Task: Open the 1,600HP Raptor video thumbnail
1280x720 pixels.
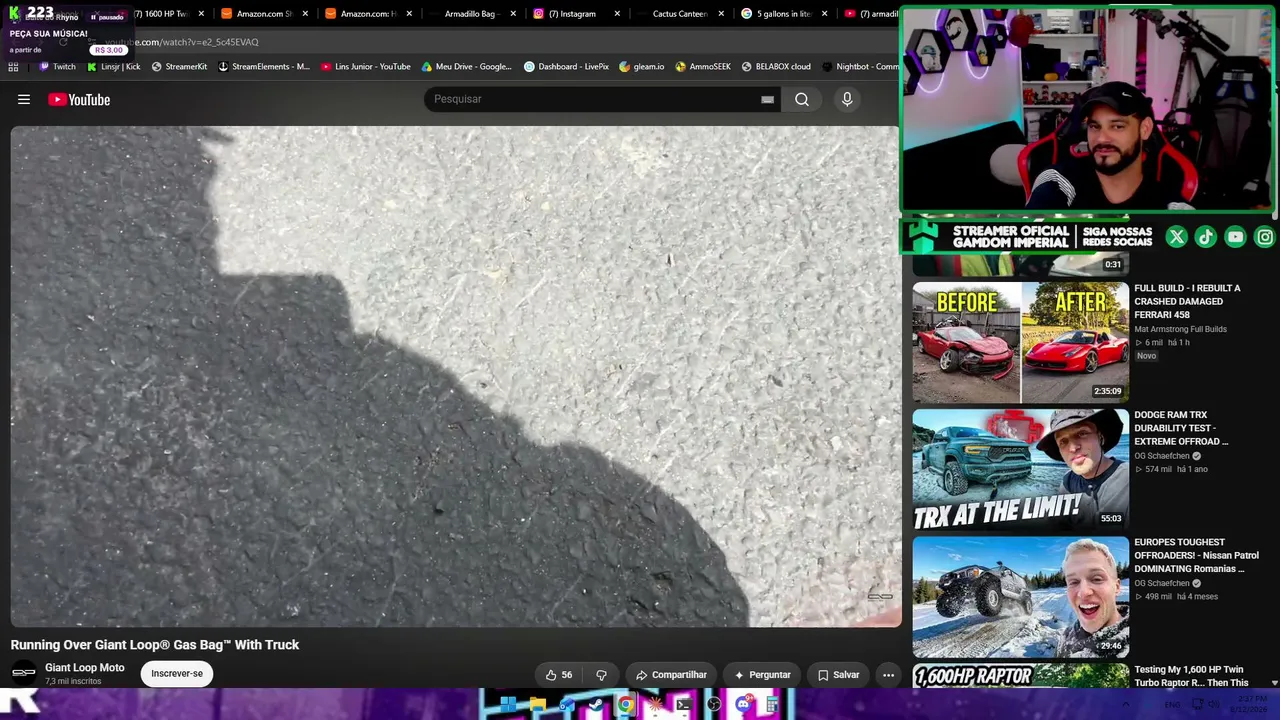Action: [x=1020, y=676]
